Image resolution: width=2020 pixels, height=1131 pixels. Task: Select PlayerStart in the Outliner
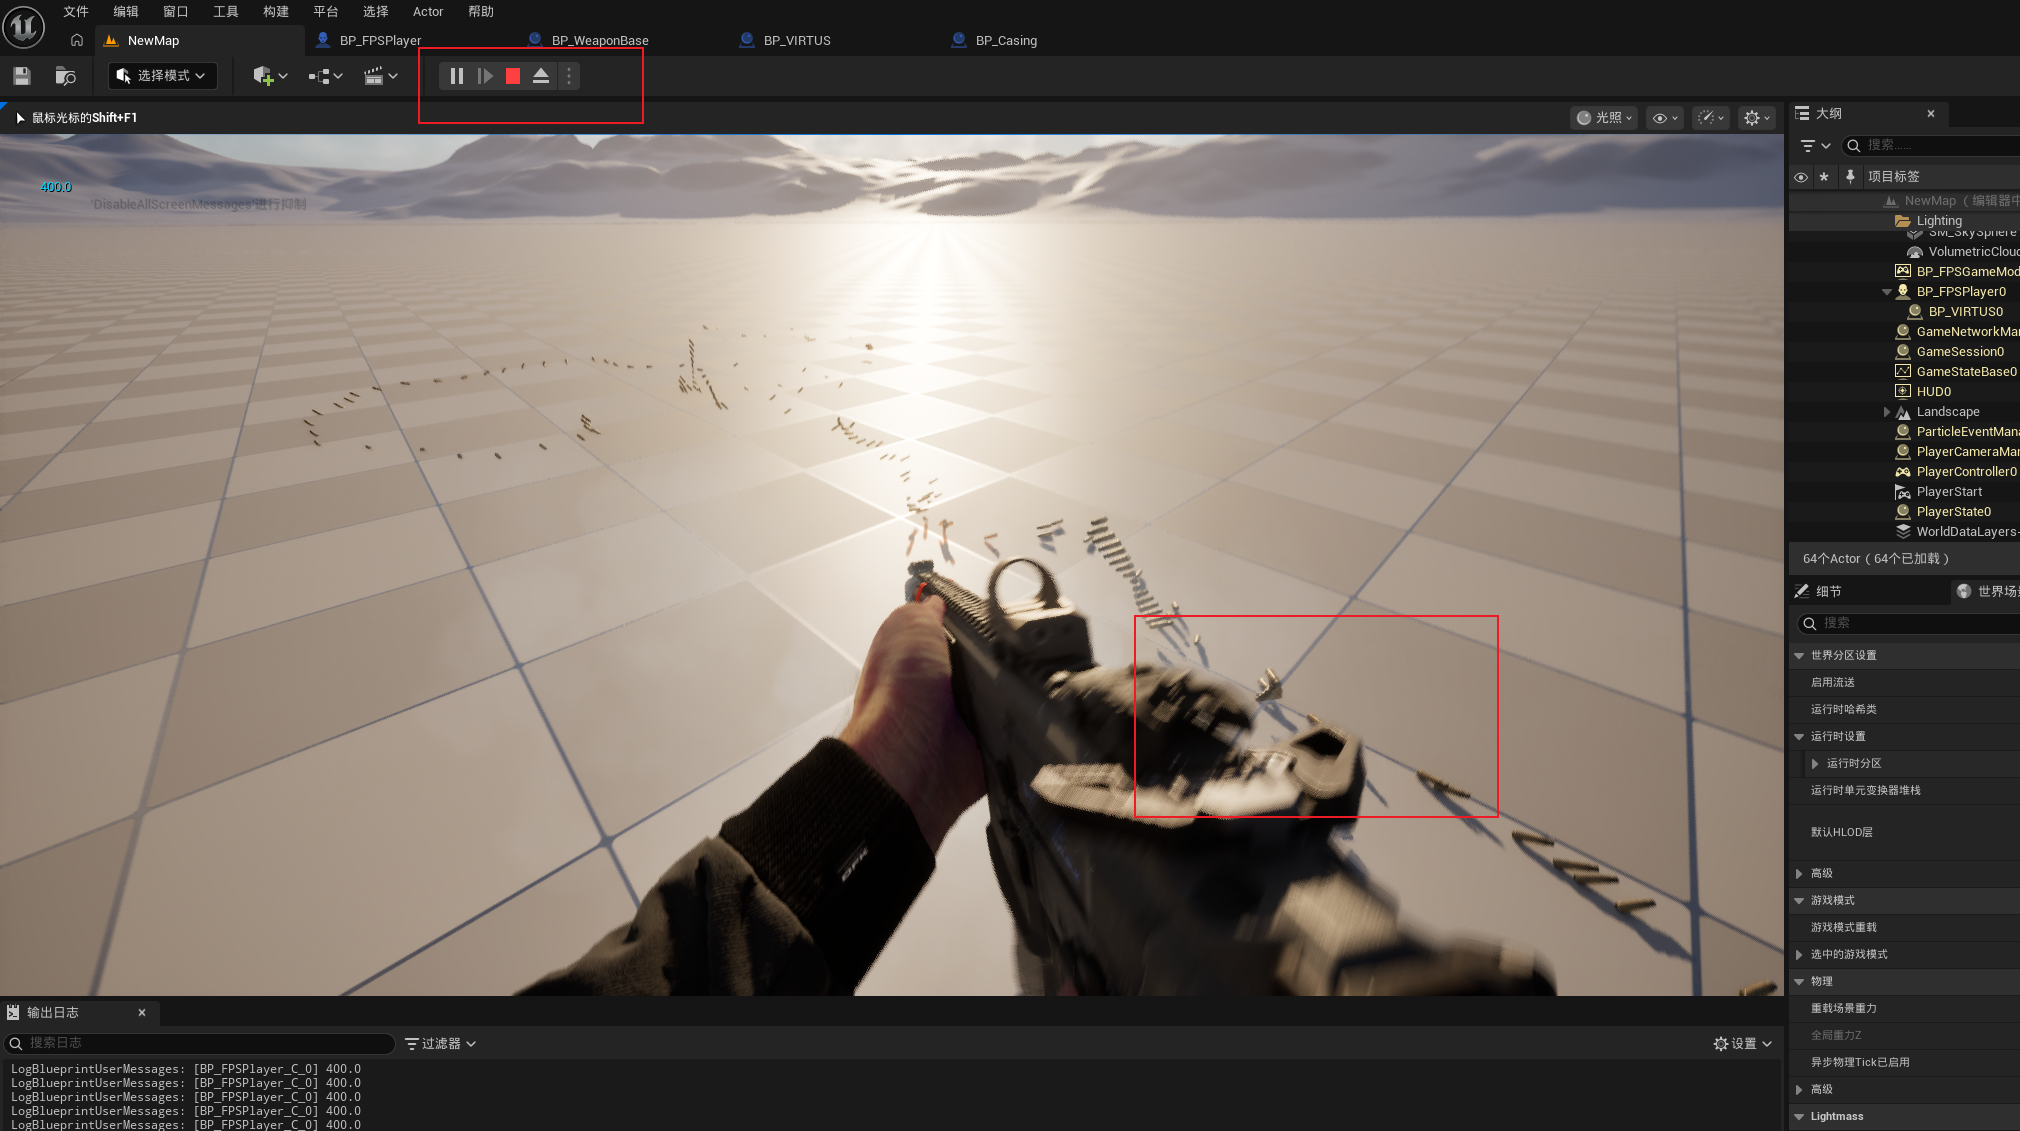pyautogui.click(x=1949, y=492)
